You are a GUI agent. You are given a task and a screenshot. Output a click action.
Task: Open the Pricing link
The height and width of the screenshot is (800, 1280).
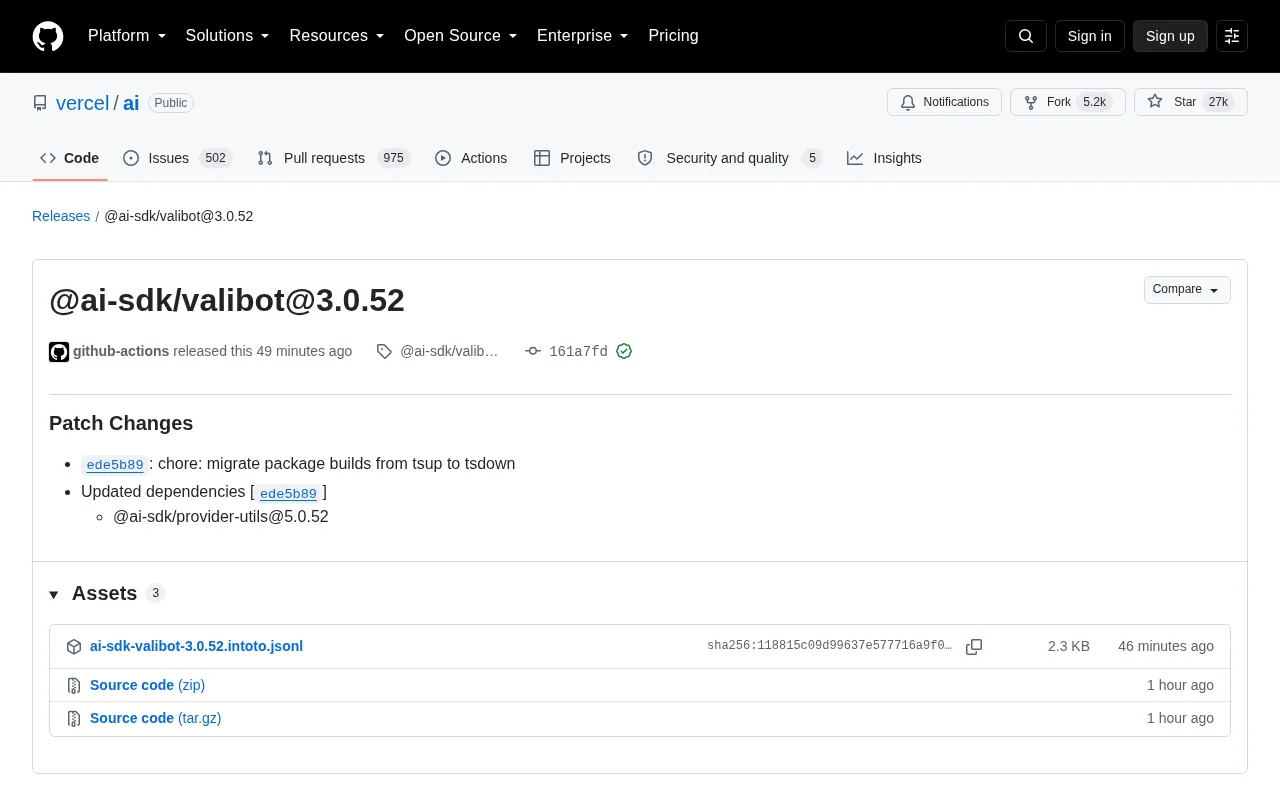pos(674,36)
